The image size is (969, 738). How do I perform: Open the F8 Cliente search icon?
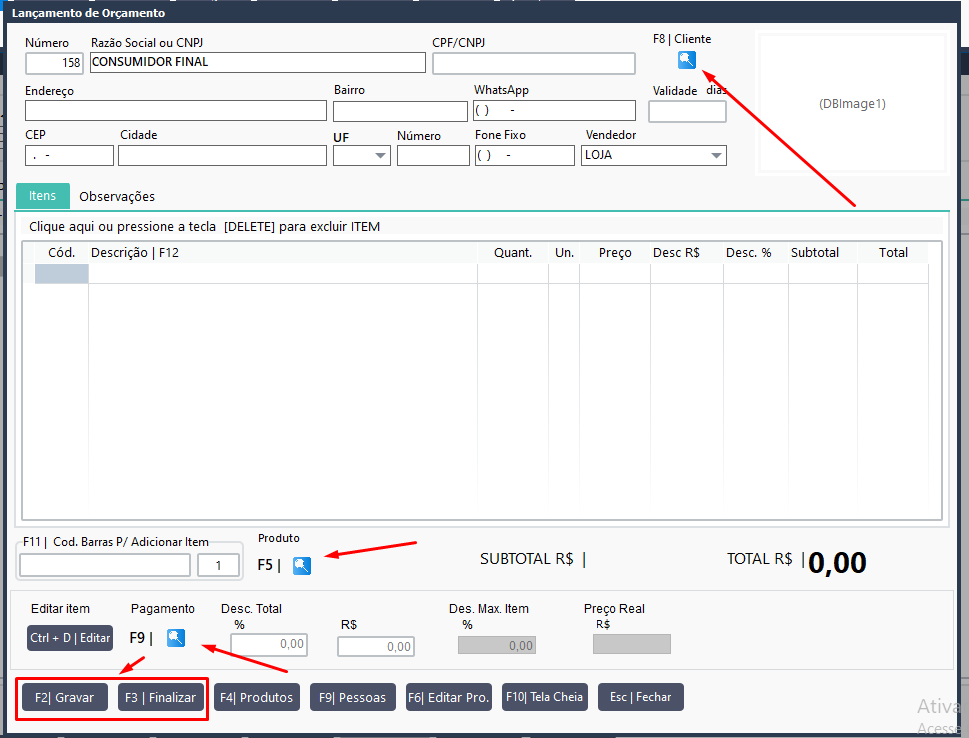point(687,60)
